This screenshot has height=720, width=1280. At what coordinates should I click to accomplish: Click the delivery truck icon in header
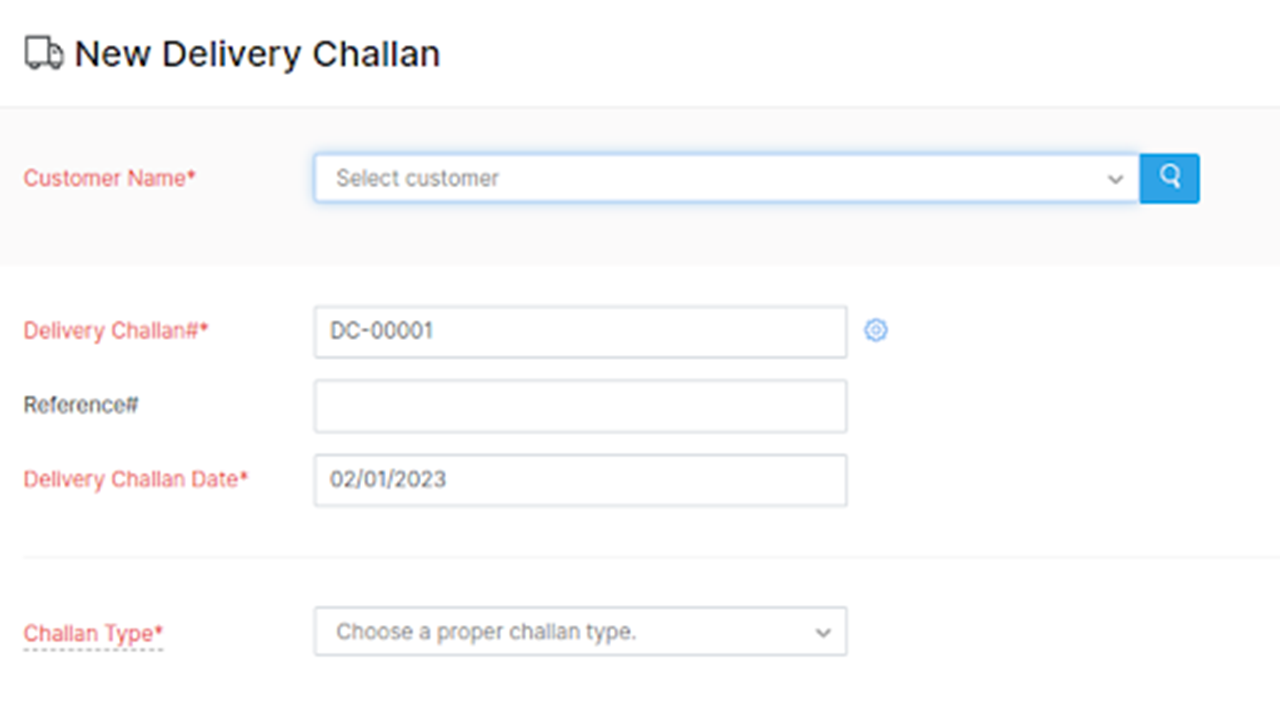[x=43, y=53]
